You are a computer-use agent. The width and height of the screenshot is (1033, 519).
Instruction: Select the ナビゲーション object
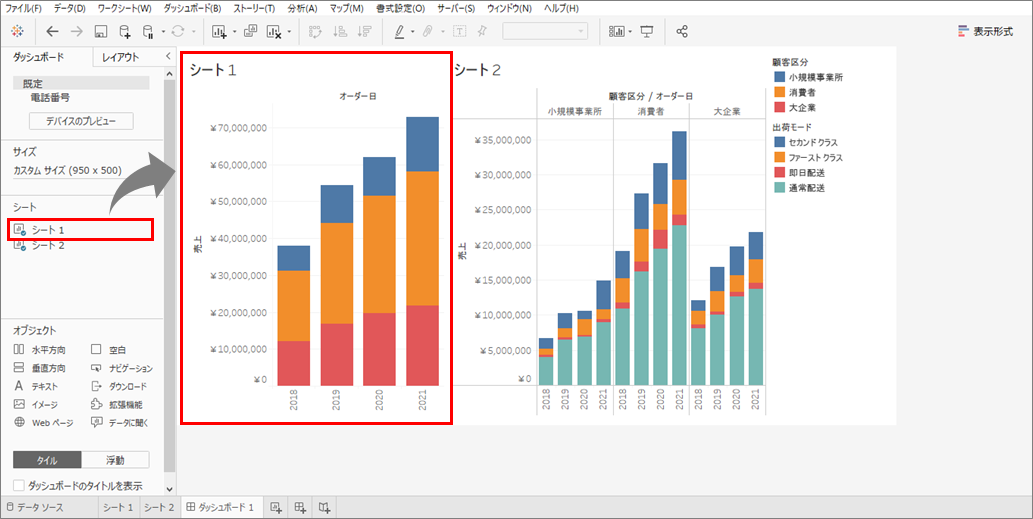pos(122,368)
